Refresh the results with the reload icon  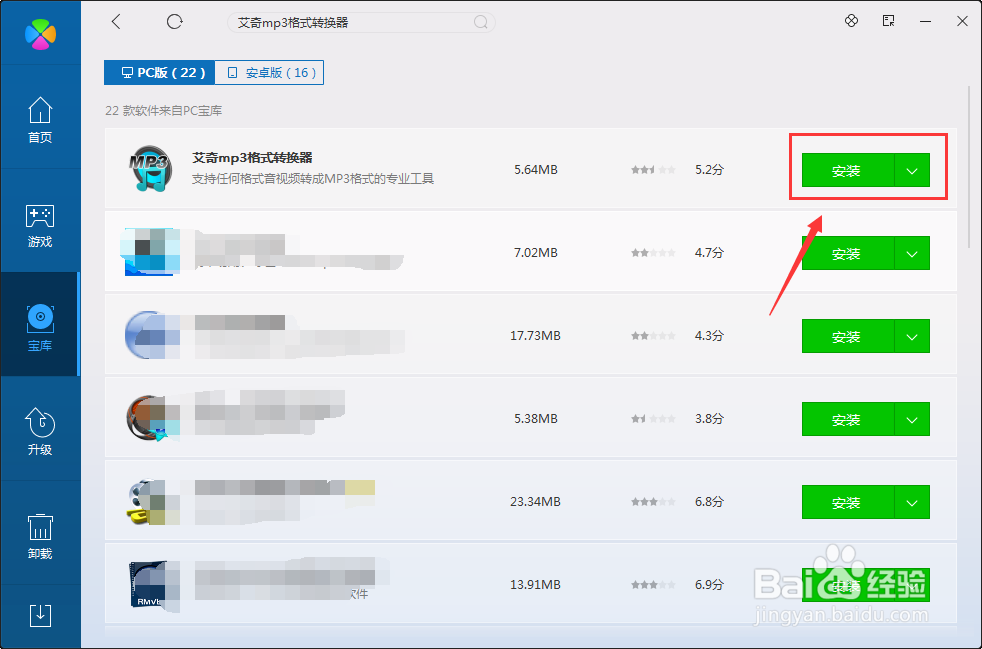(174, 22)
